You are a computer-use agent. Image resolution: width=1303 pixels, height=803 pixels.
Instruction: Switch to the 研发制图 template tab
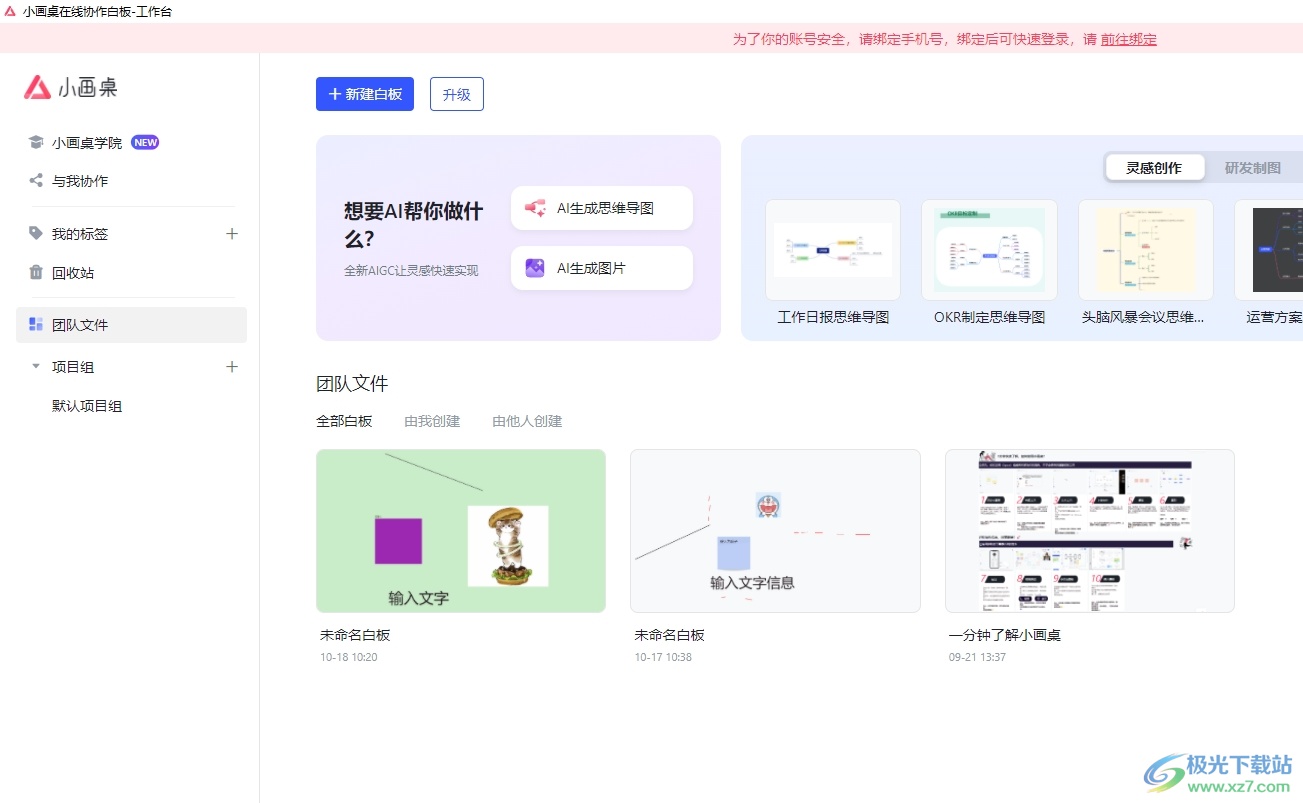point(1253,168)
